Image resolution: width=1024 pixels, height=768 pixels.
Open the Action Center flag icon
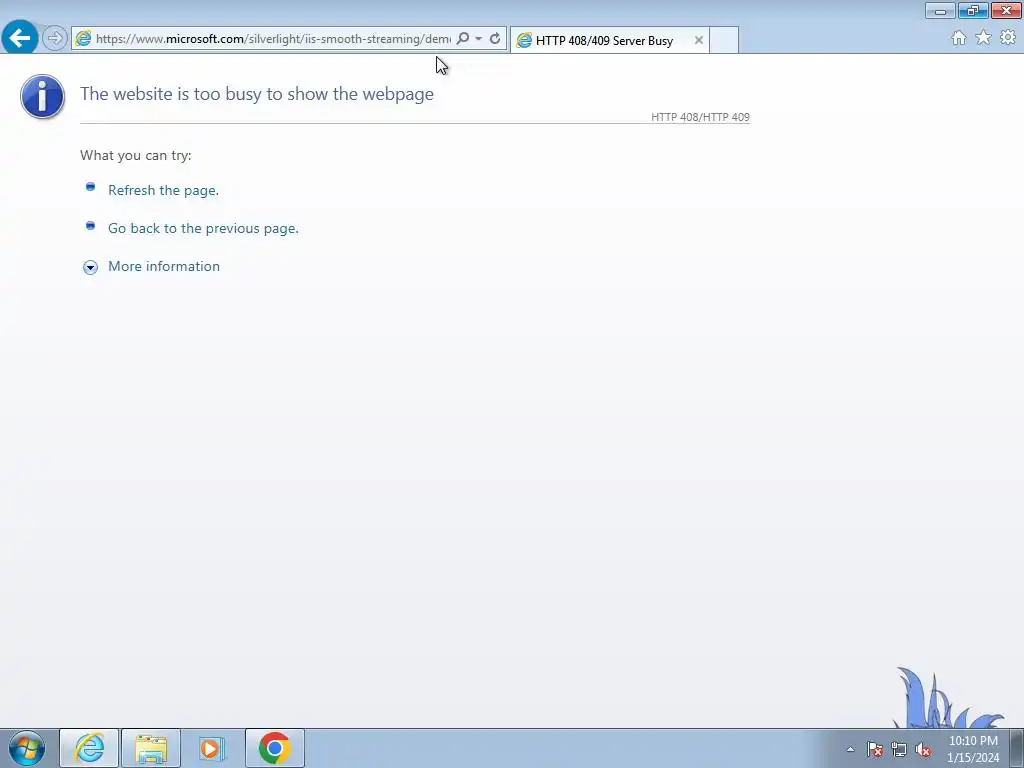click(875, 749)
